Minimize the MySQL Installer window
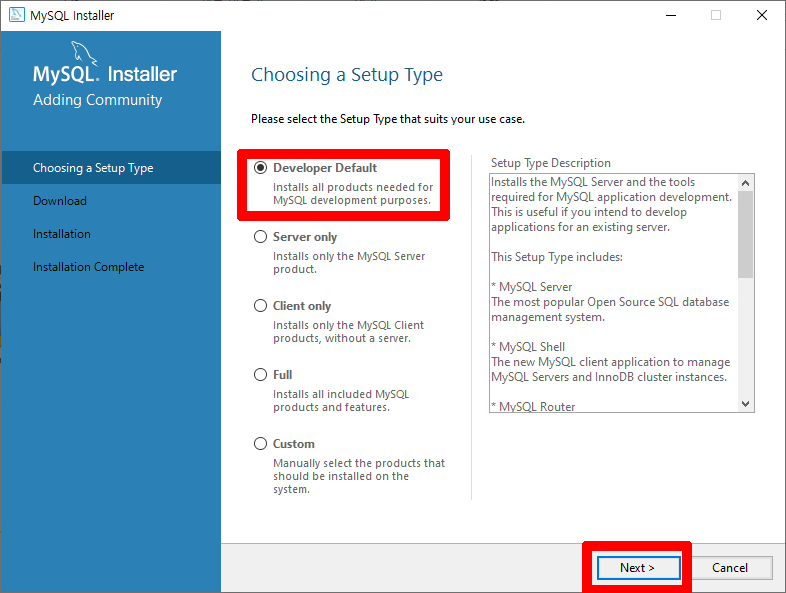Viewport: 786px width, 593px height. [671, 15]
